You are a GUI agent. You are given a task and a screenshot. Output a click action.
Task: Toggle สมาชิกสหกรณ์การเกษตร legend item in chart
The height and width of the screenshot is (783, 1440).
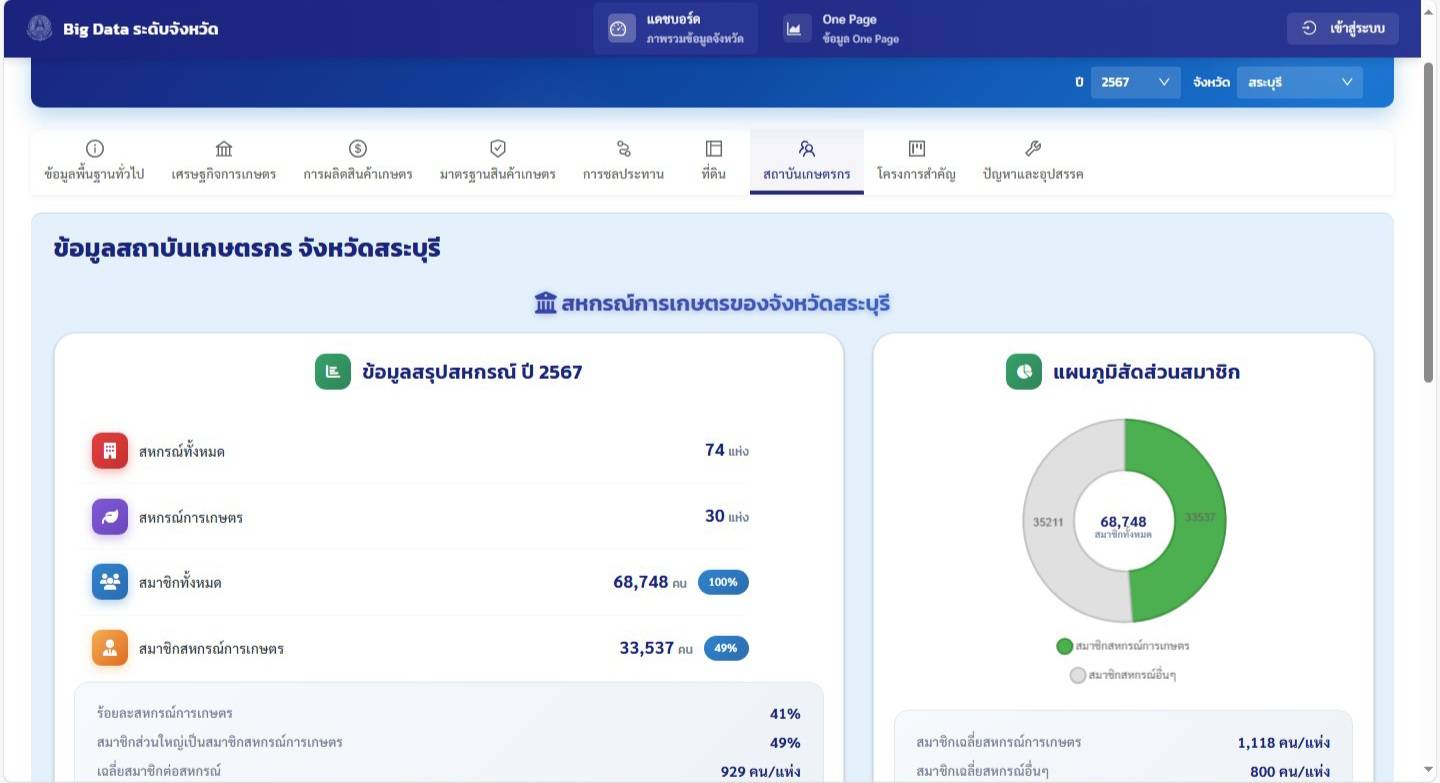tap(1123, 646)
